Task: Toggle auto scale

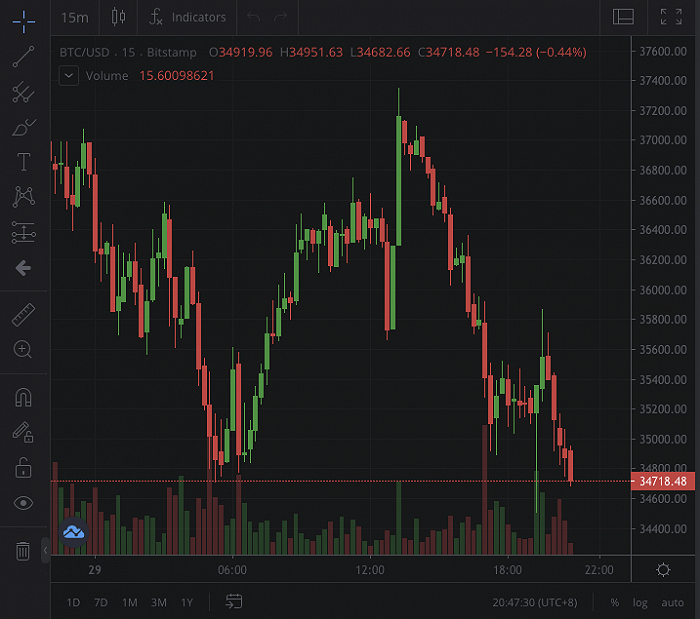Action: click(672, 603)
